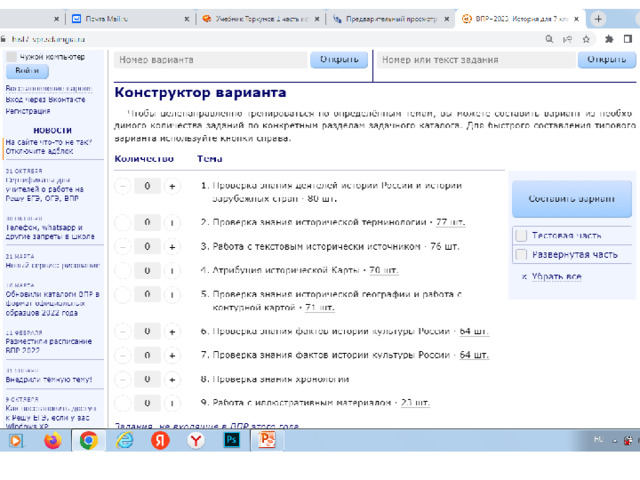The width and height of the screenshot is (640, 480).
Task: Open a new browser tab
Action: pyautogui.click(x=598, y=19)
